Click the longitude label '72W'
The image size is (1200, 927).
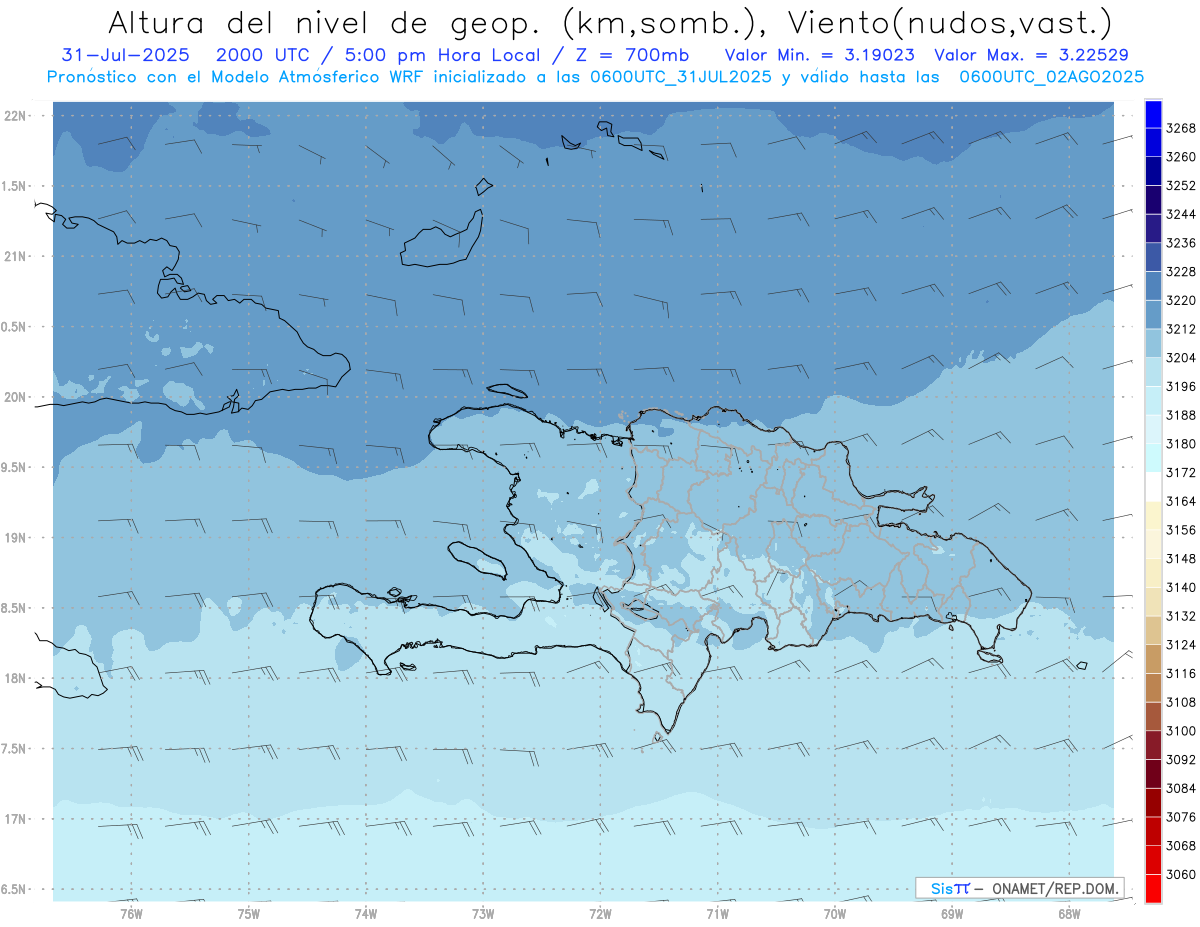600,914
